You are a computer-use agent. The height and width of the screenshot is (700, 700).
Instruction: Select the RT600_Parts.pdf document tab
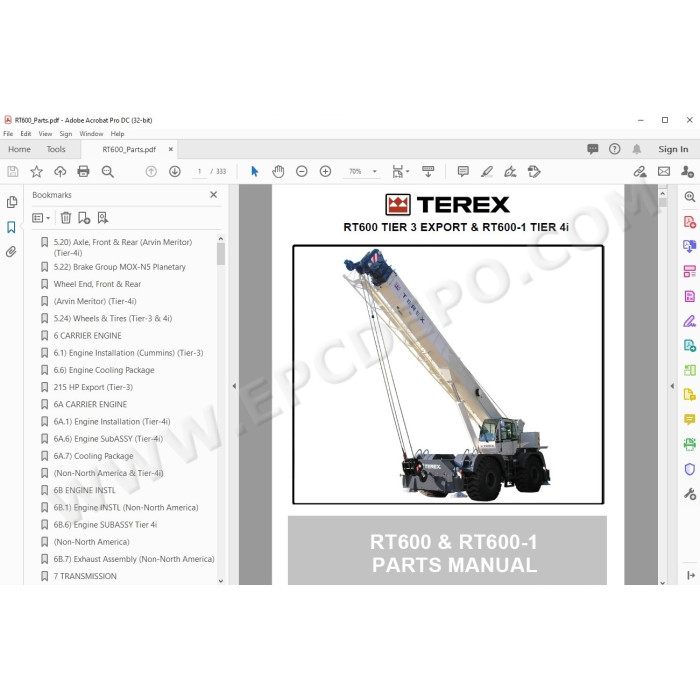coord(129,149)
